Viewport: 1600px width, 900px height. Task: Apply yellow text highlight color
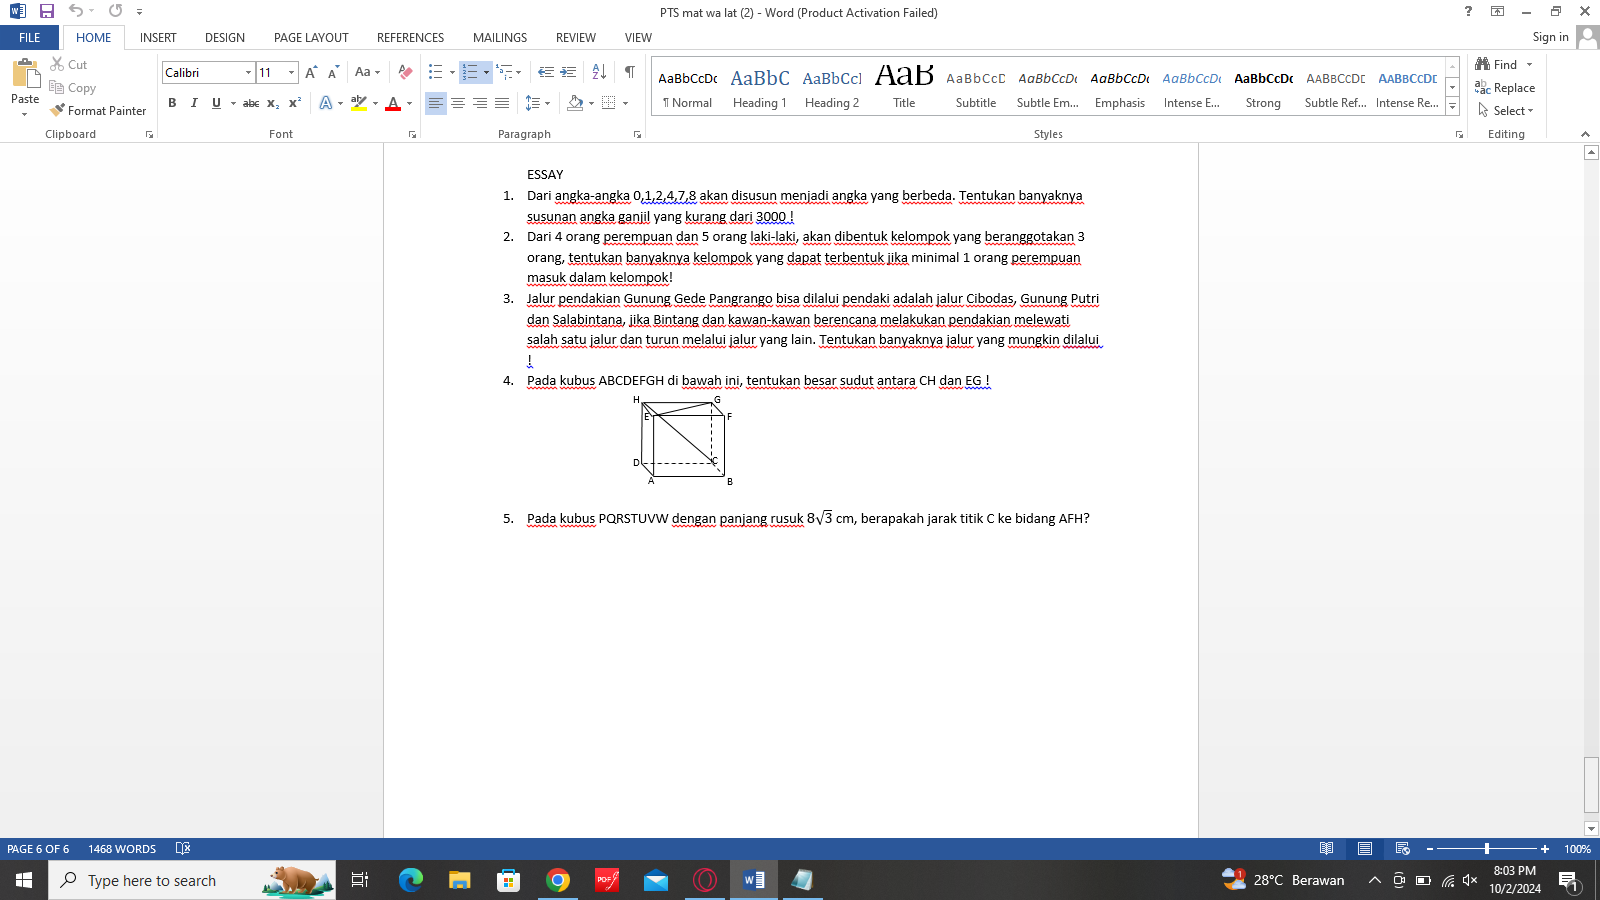coord(359,103)
